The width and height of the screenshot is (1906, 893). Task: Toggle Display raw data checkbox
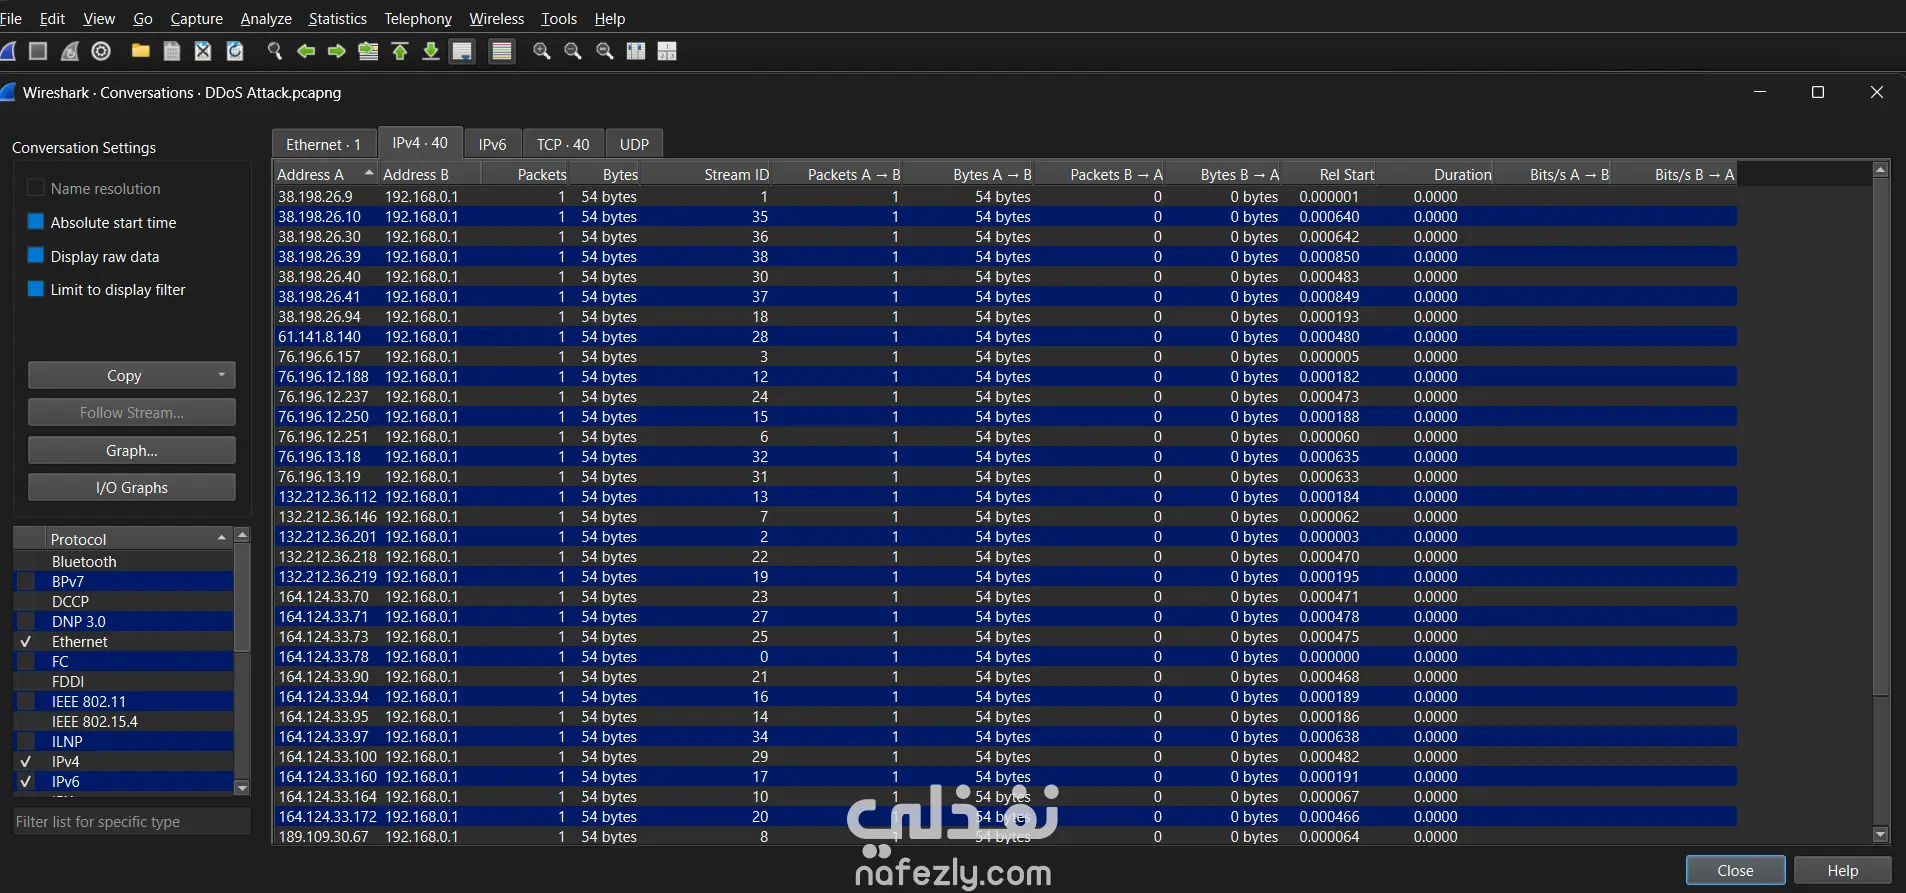[x=36, y=256]
